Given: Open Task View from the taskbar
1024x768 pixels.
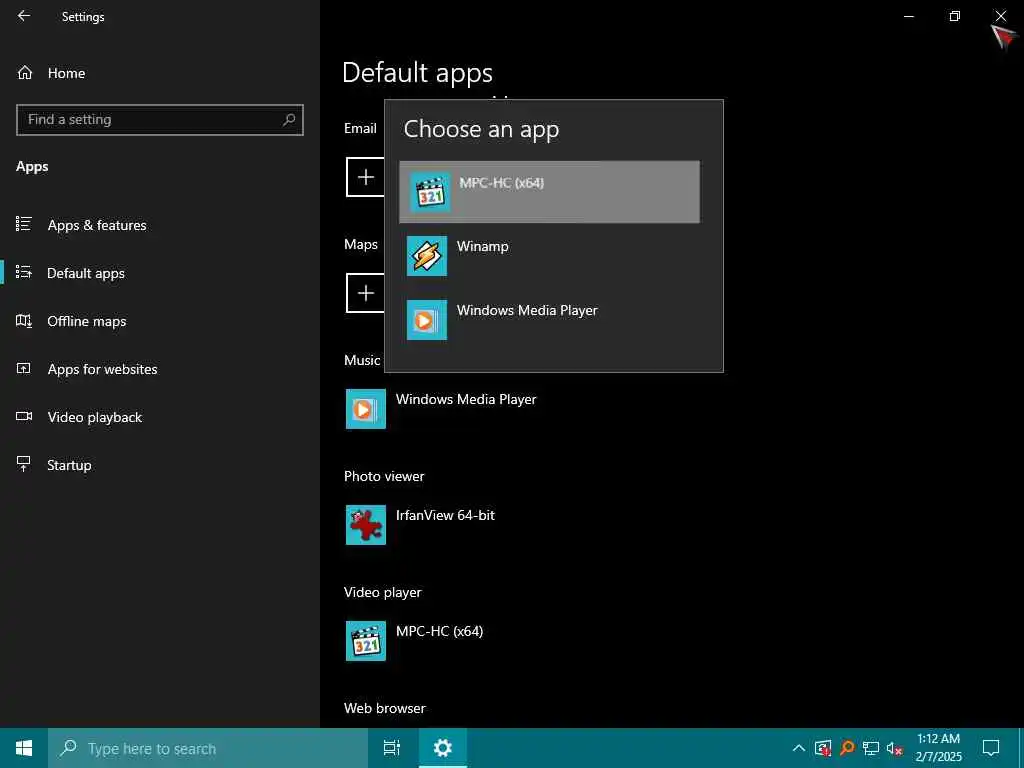Looking at the screenshot, I should [x=392, y=748].
